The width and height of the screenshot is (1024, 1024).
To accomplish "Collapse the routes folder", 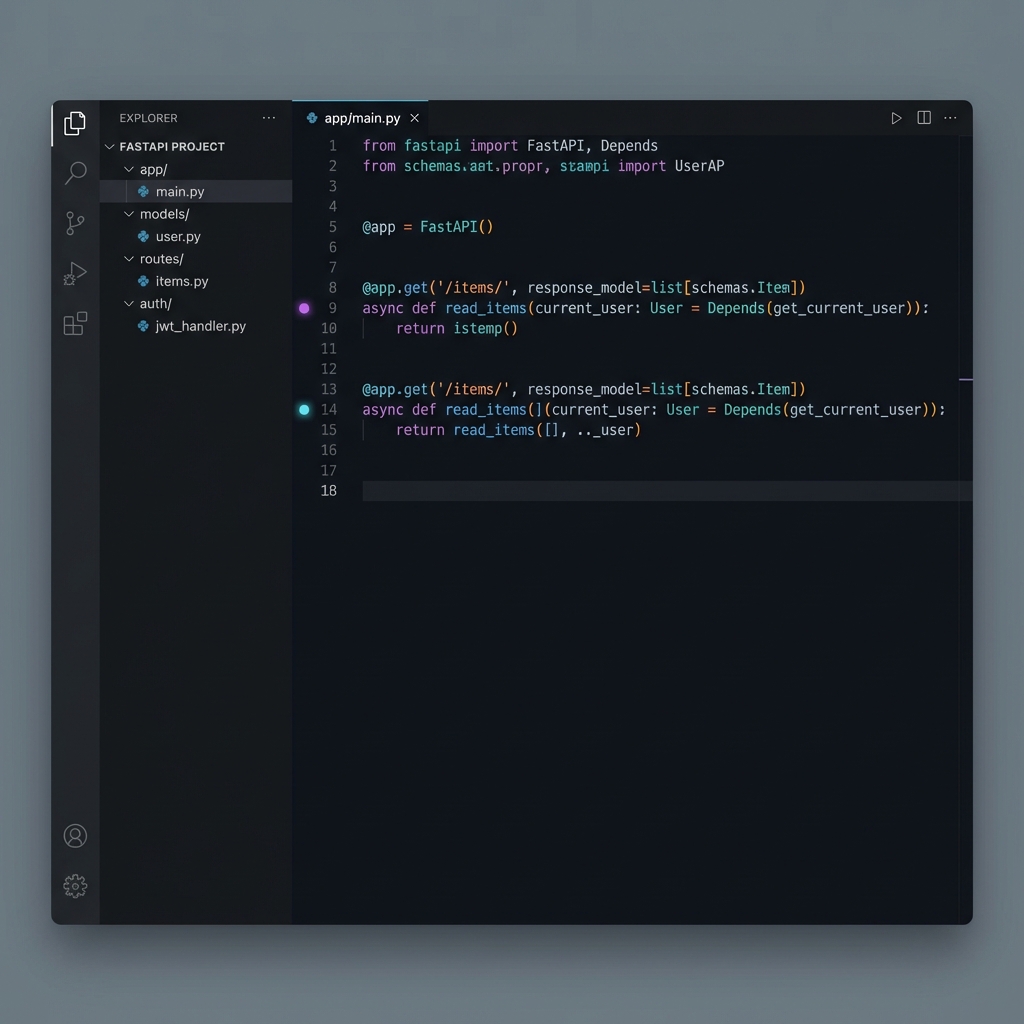I will (129, 258).
